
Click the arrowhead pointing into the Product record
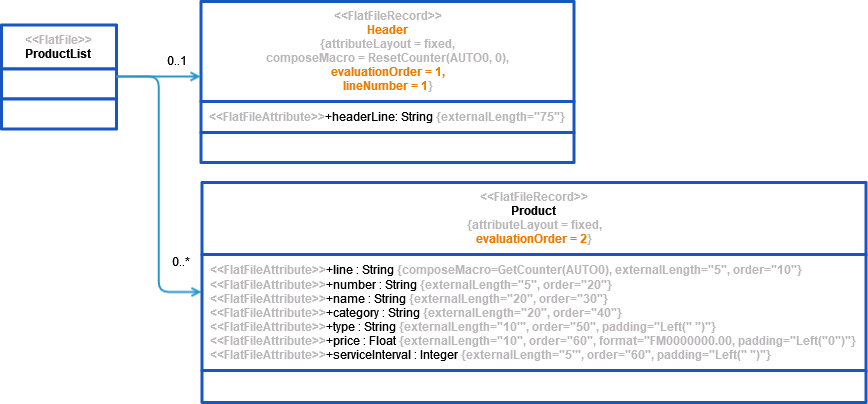point(195,292)
